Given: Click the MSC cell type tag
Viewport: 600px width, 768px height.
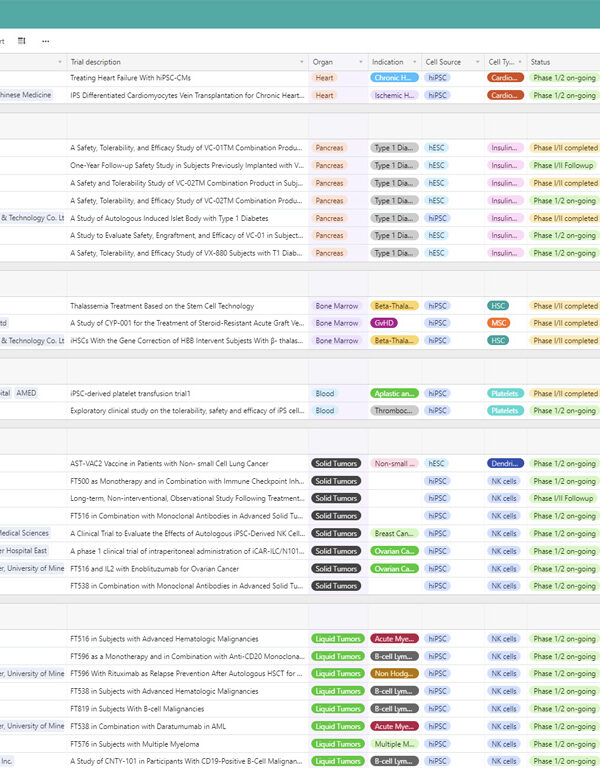Looking at the screenshot, I should (x=499, y=323).
